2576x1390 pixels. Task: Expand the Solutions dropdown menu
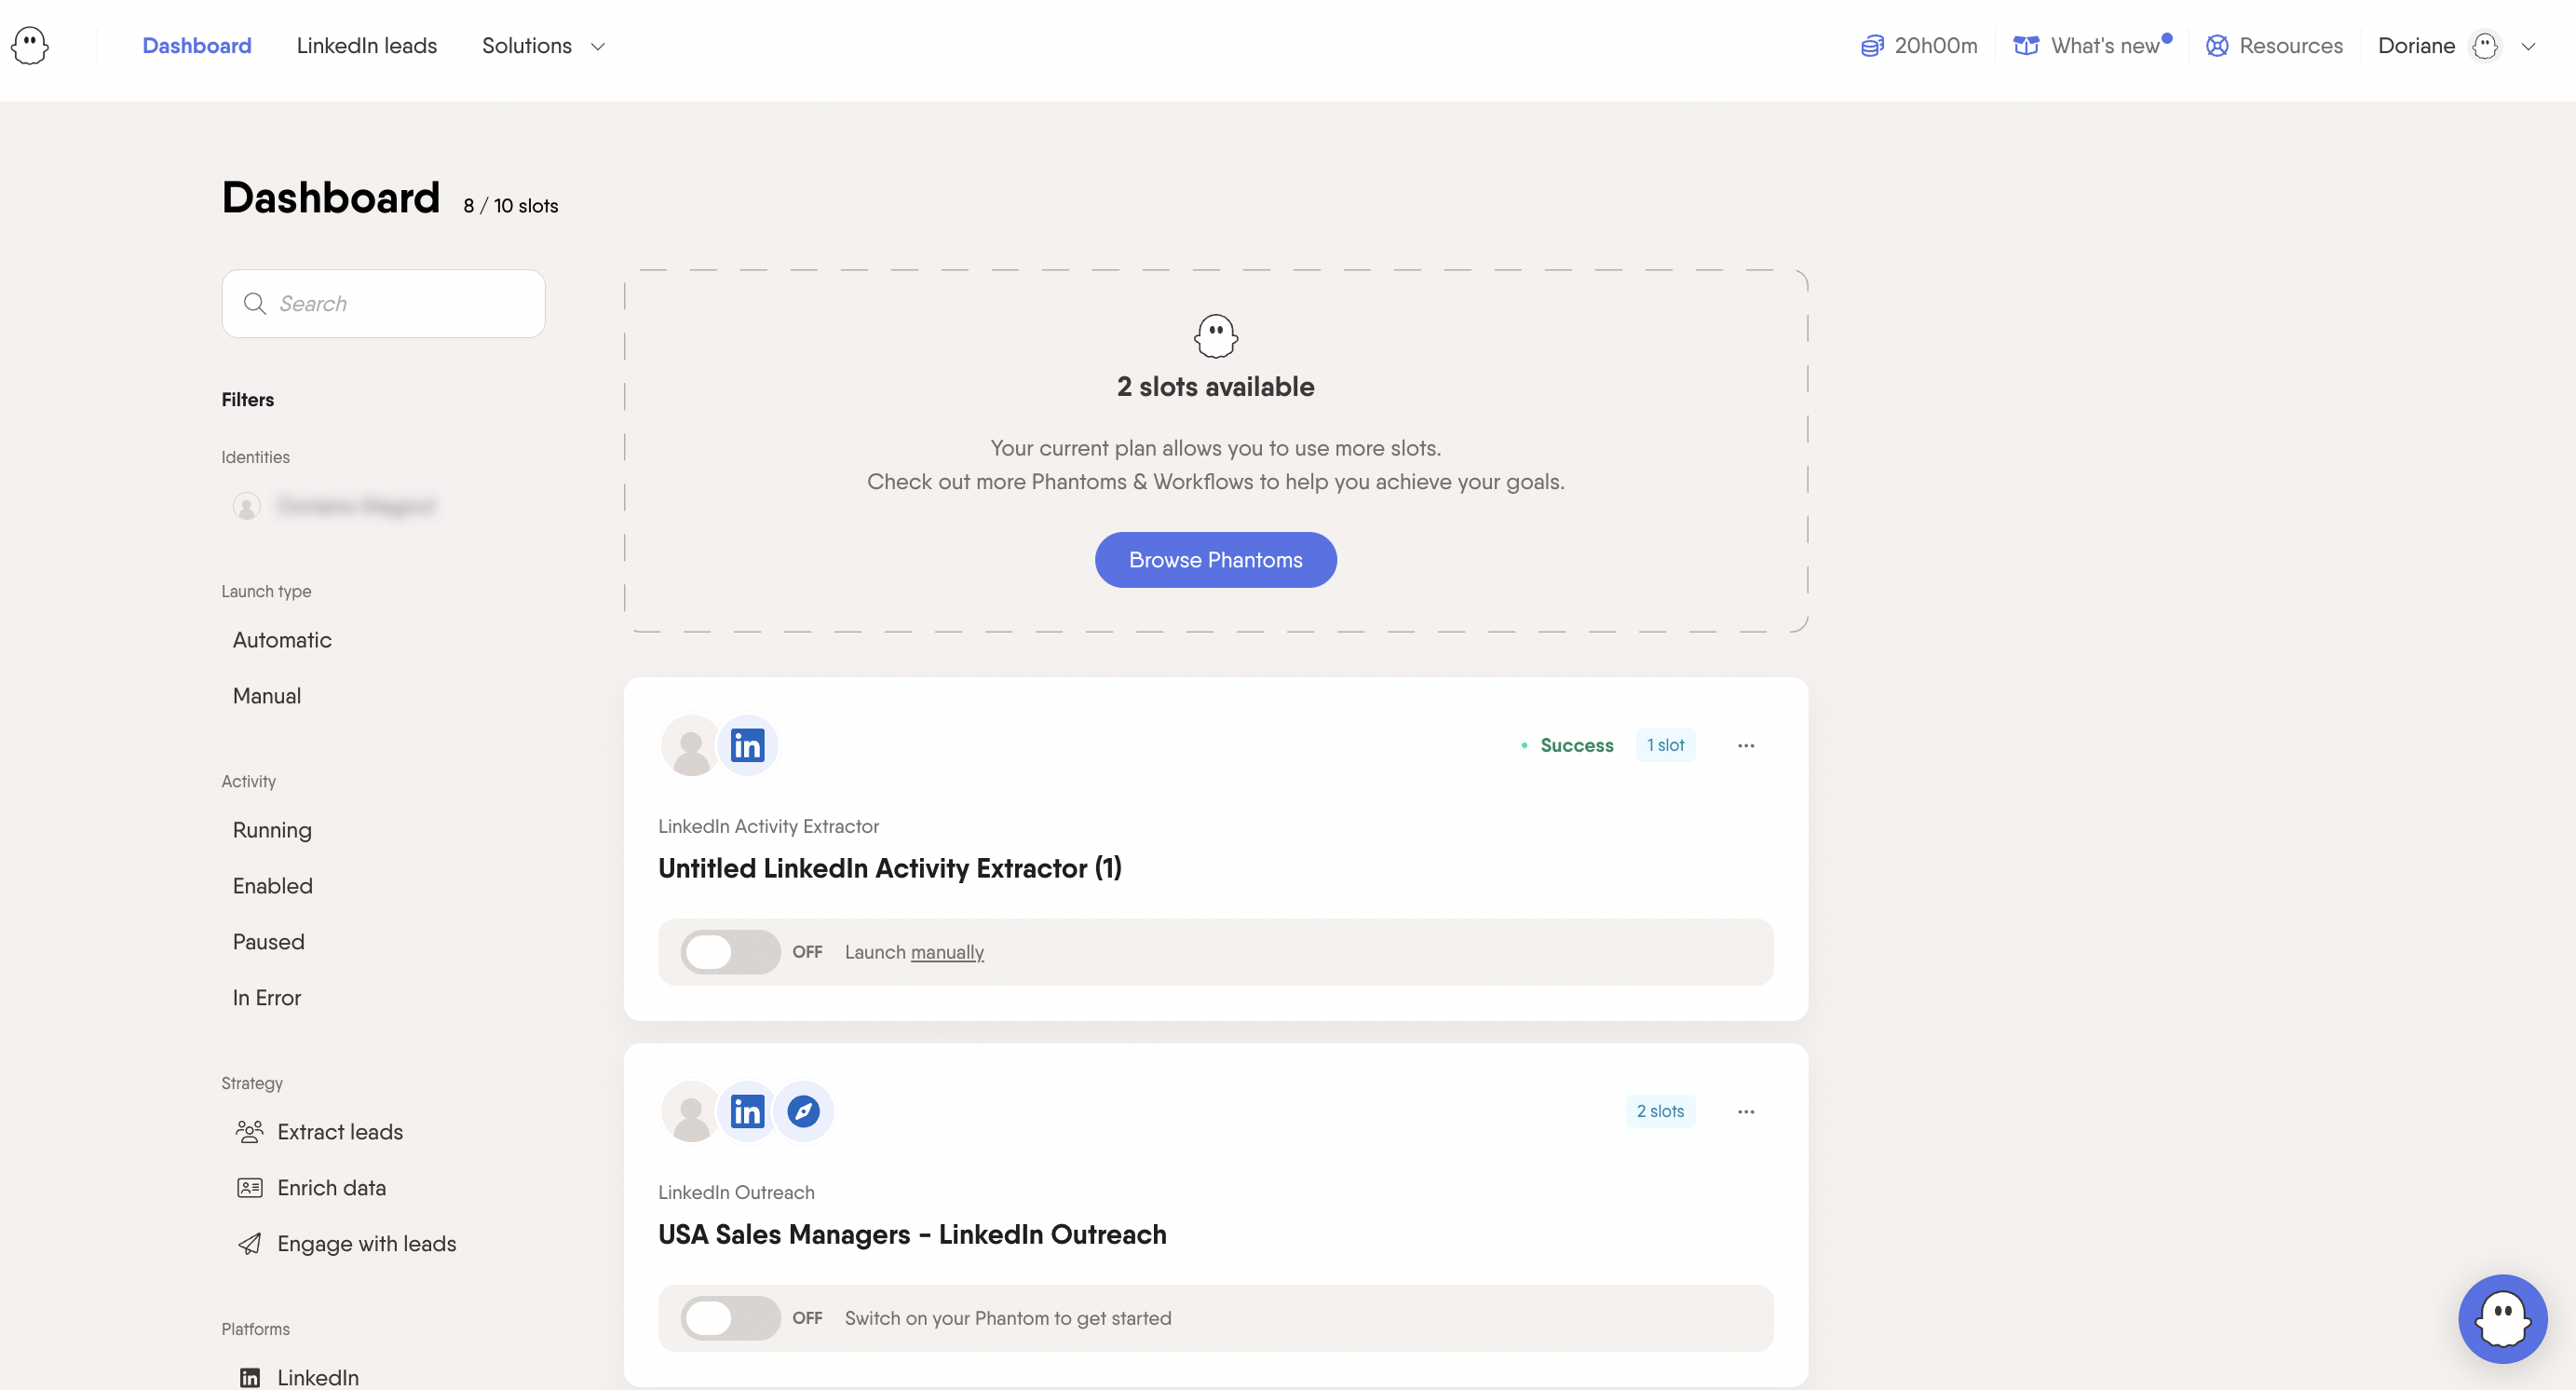[x=543, y=46]
